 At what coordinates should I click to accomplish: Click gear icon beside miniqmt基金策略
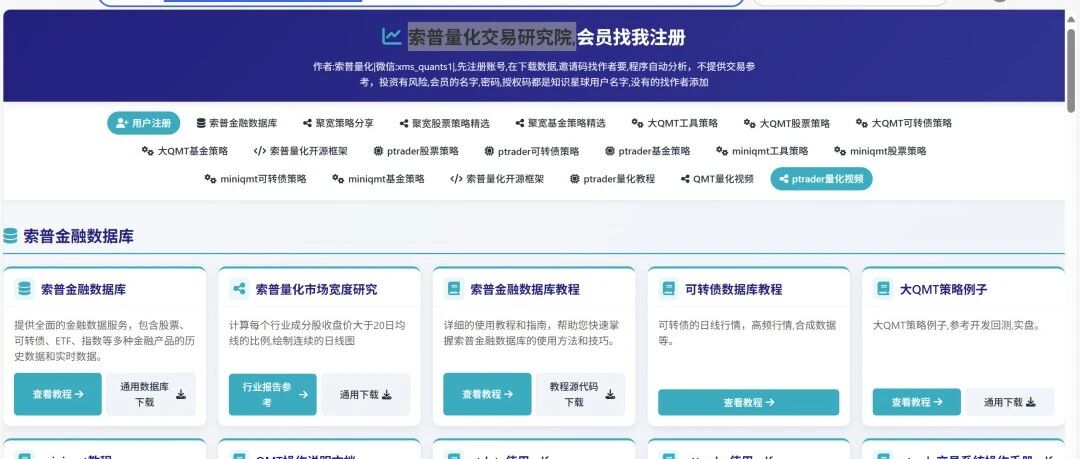pyautogui.click(x=338, y=178)
